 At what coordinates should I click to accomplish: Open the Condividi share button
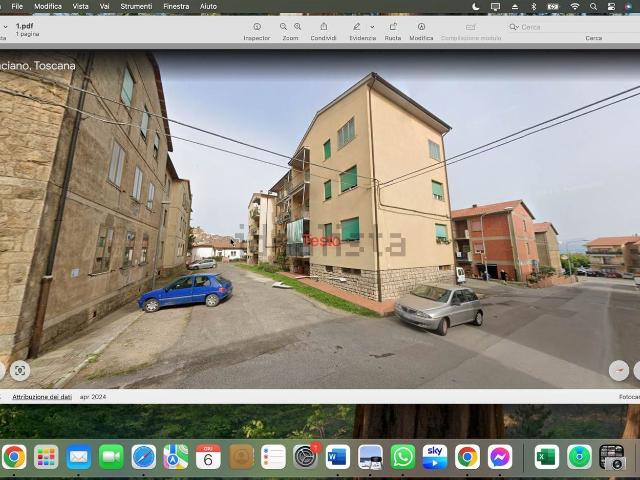(323, 27)
